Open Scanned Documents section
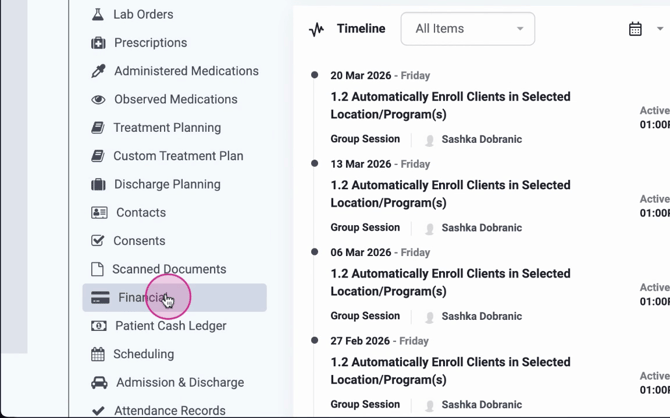The image size is (670, 418). click(169, 269)
